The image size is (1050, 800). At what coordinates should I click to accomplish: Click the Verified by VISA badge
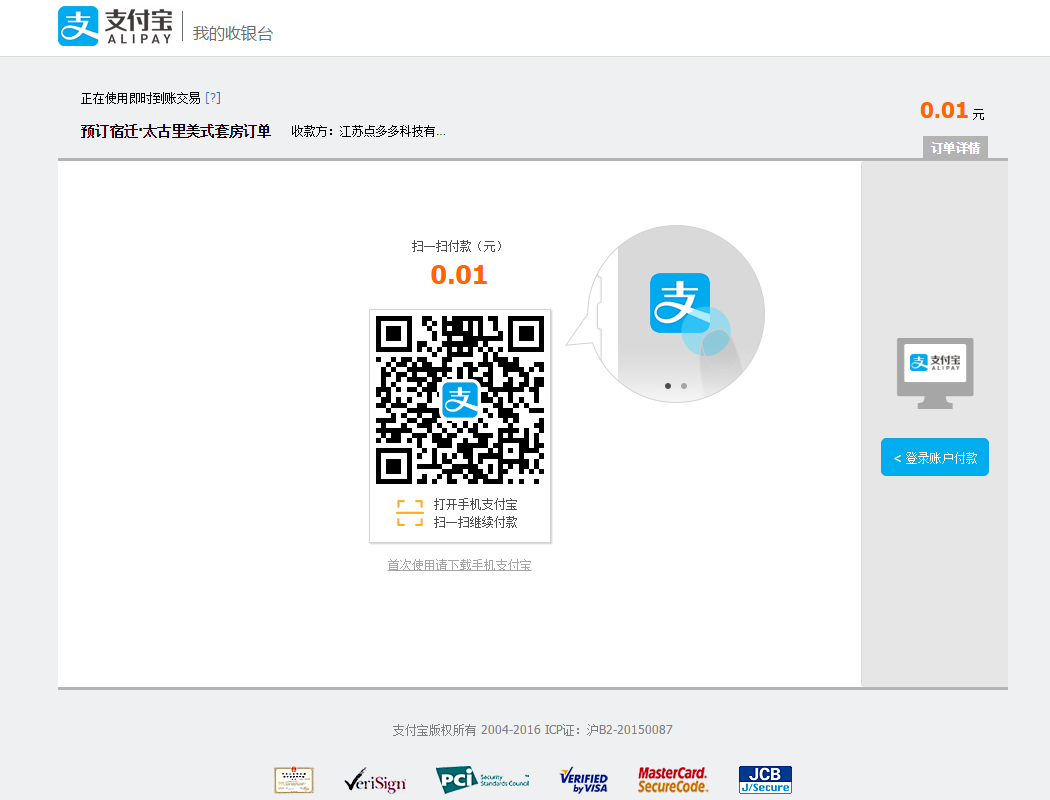click(584, 780)
